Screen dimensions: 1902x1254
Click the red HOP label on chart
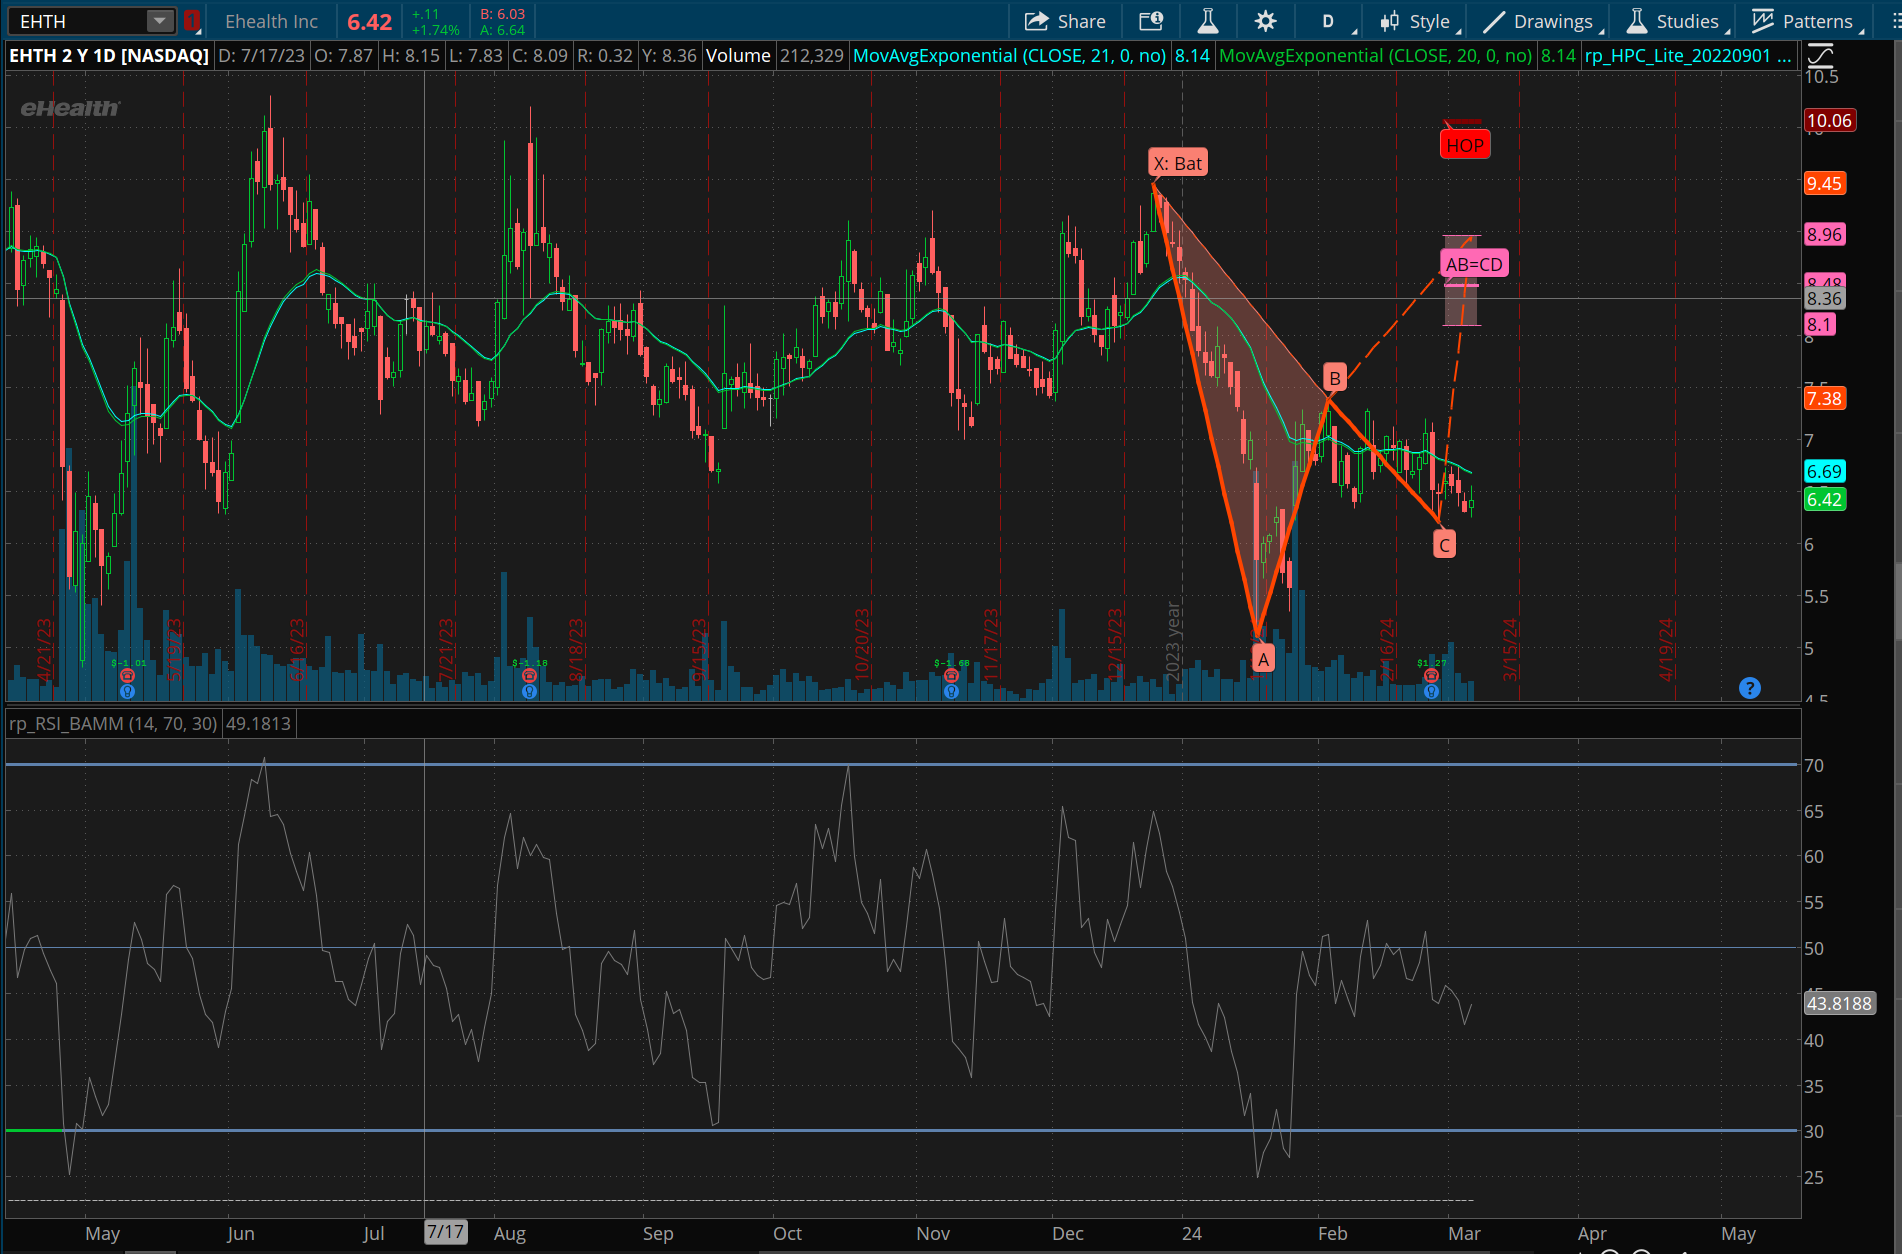pos(1465,145)
